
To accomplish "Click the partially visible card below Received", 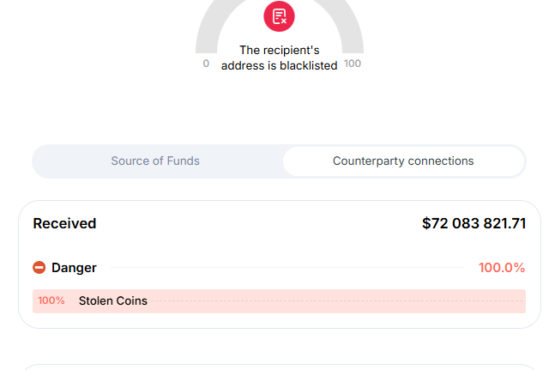I will [x=280, y=367].
